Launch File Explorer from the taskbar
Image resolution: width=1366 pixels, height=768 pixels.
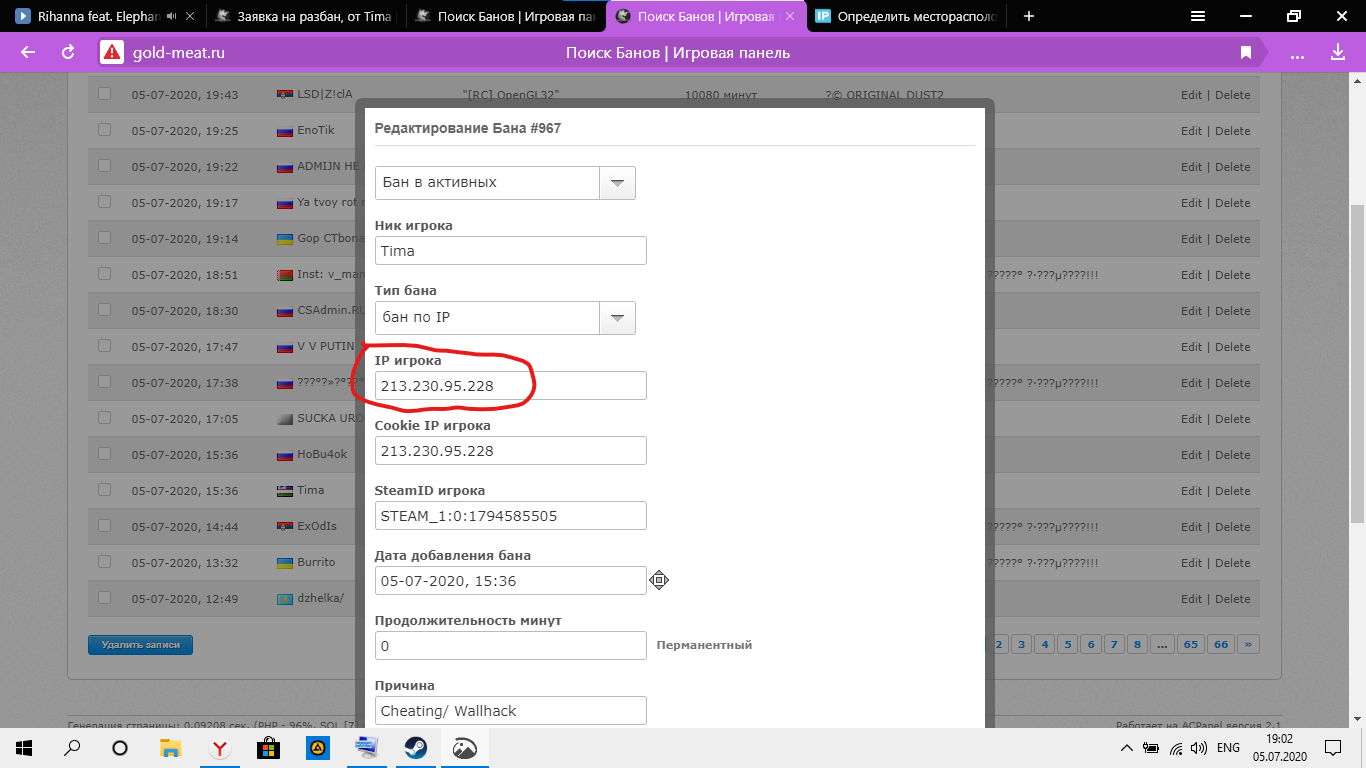click(170, 747)
